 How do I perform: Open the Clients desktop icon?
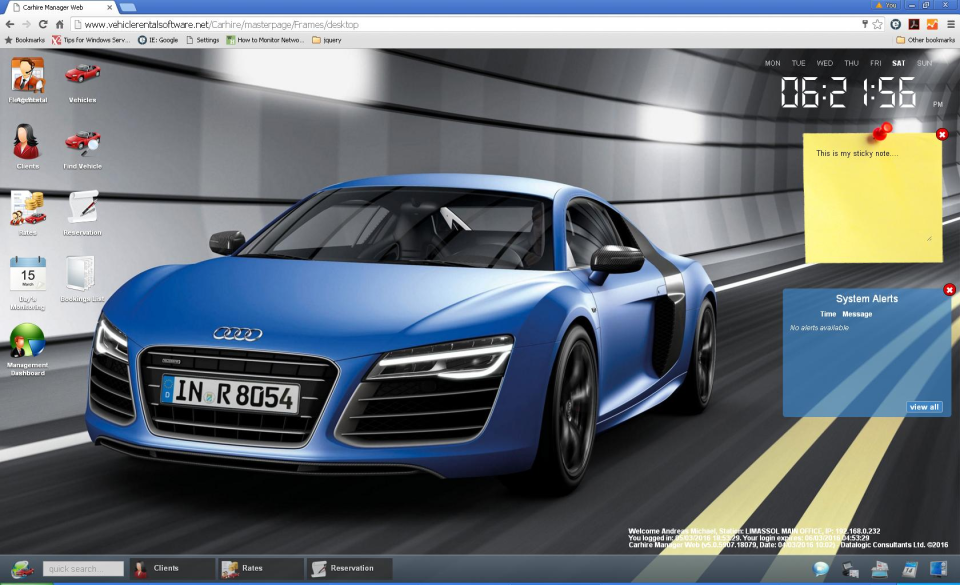pos(27,146)
